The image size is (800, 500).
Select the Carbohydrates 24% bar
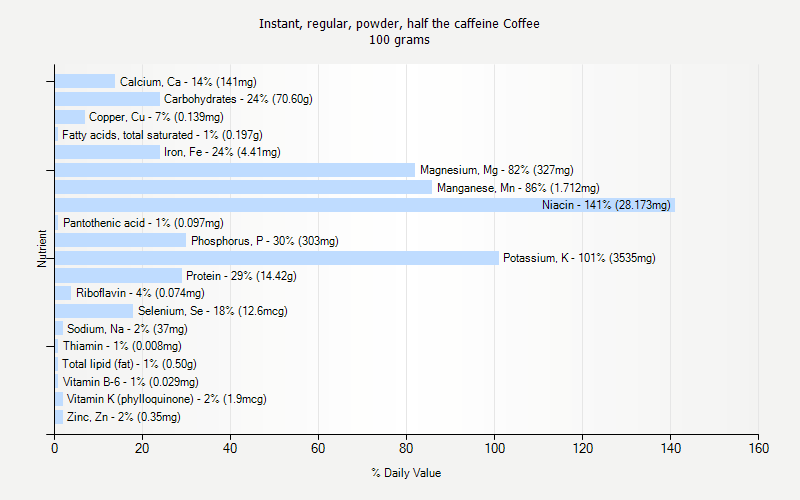(107, 99)
